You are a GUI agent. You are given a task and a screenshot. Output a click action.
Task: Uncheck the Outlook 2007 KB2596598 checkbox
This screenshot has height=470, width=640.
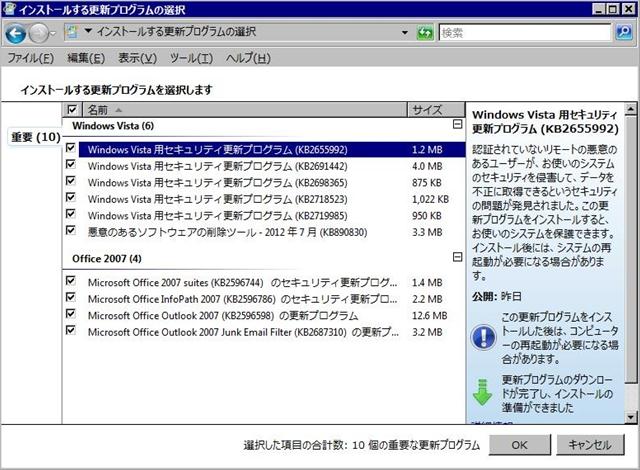click(71, 313)
